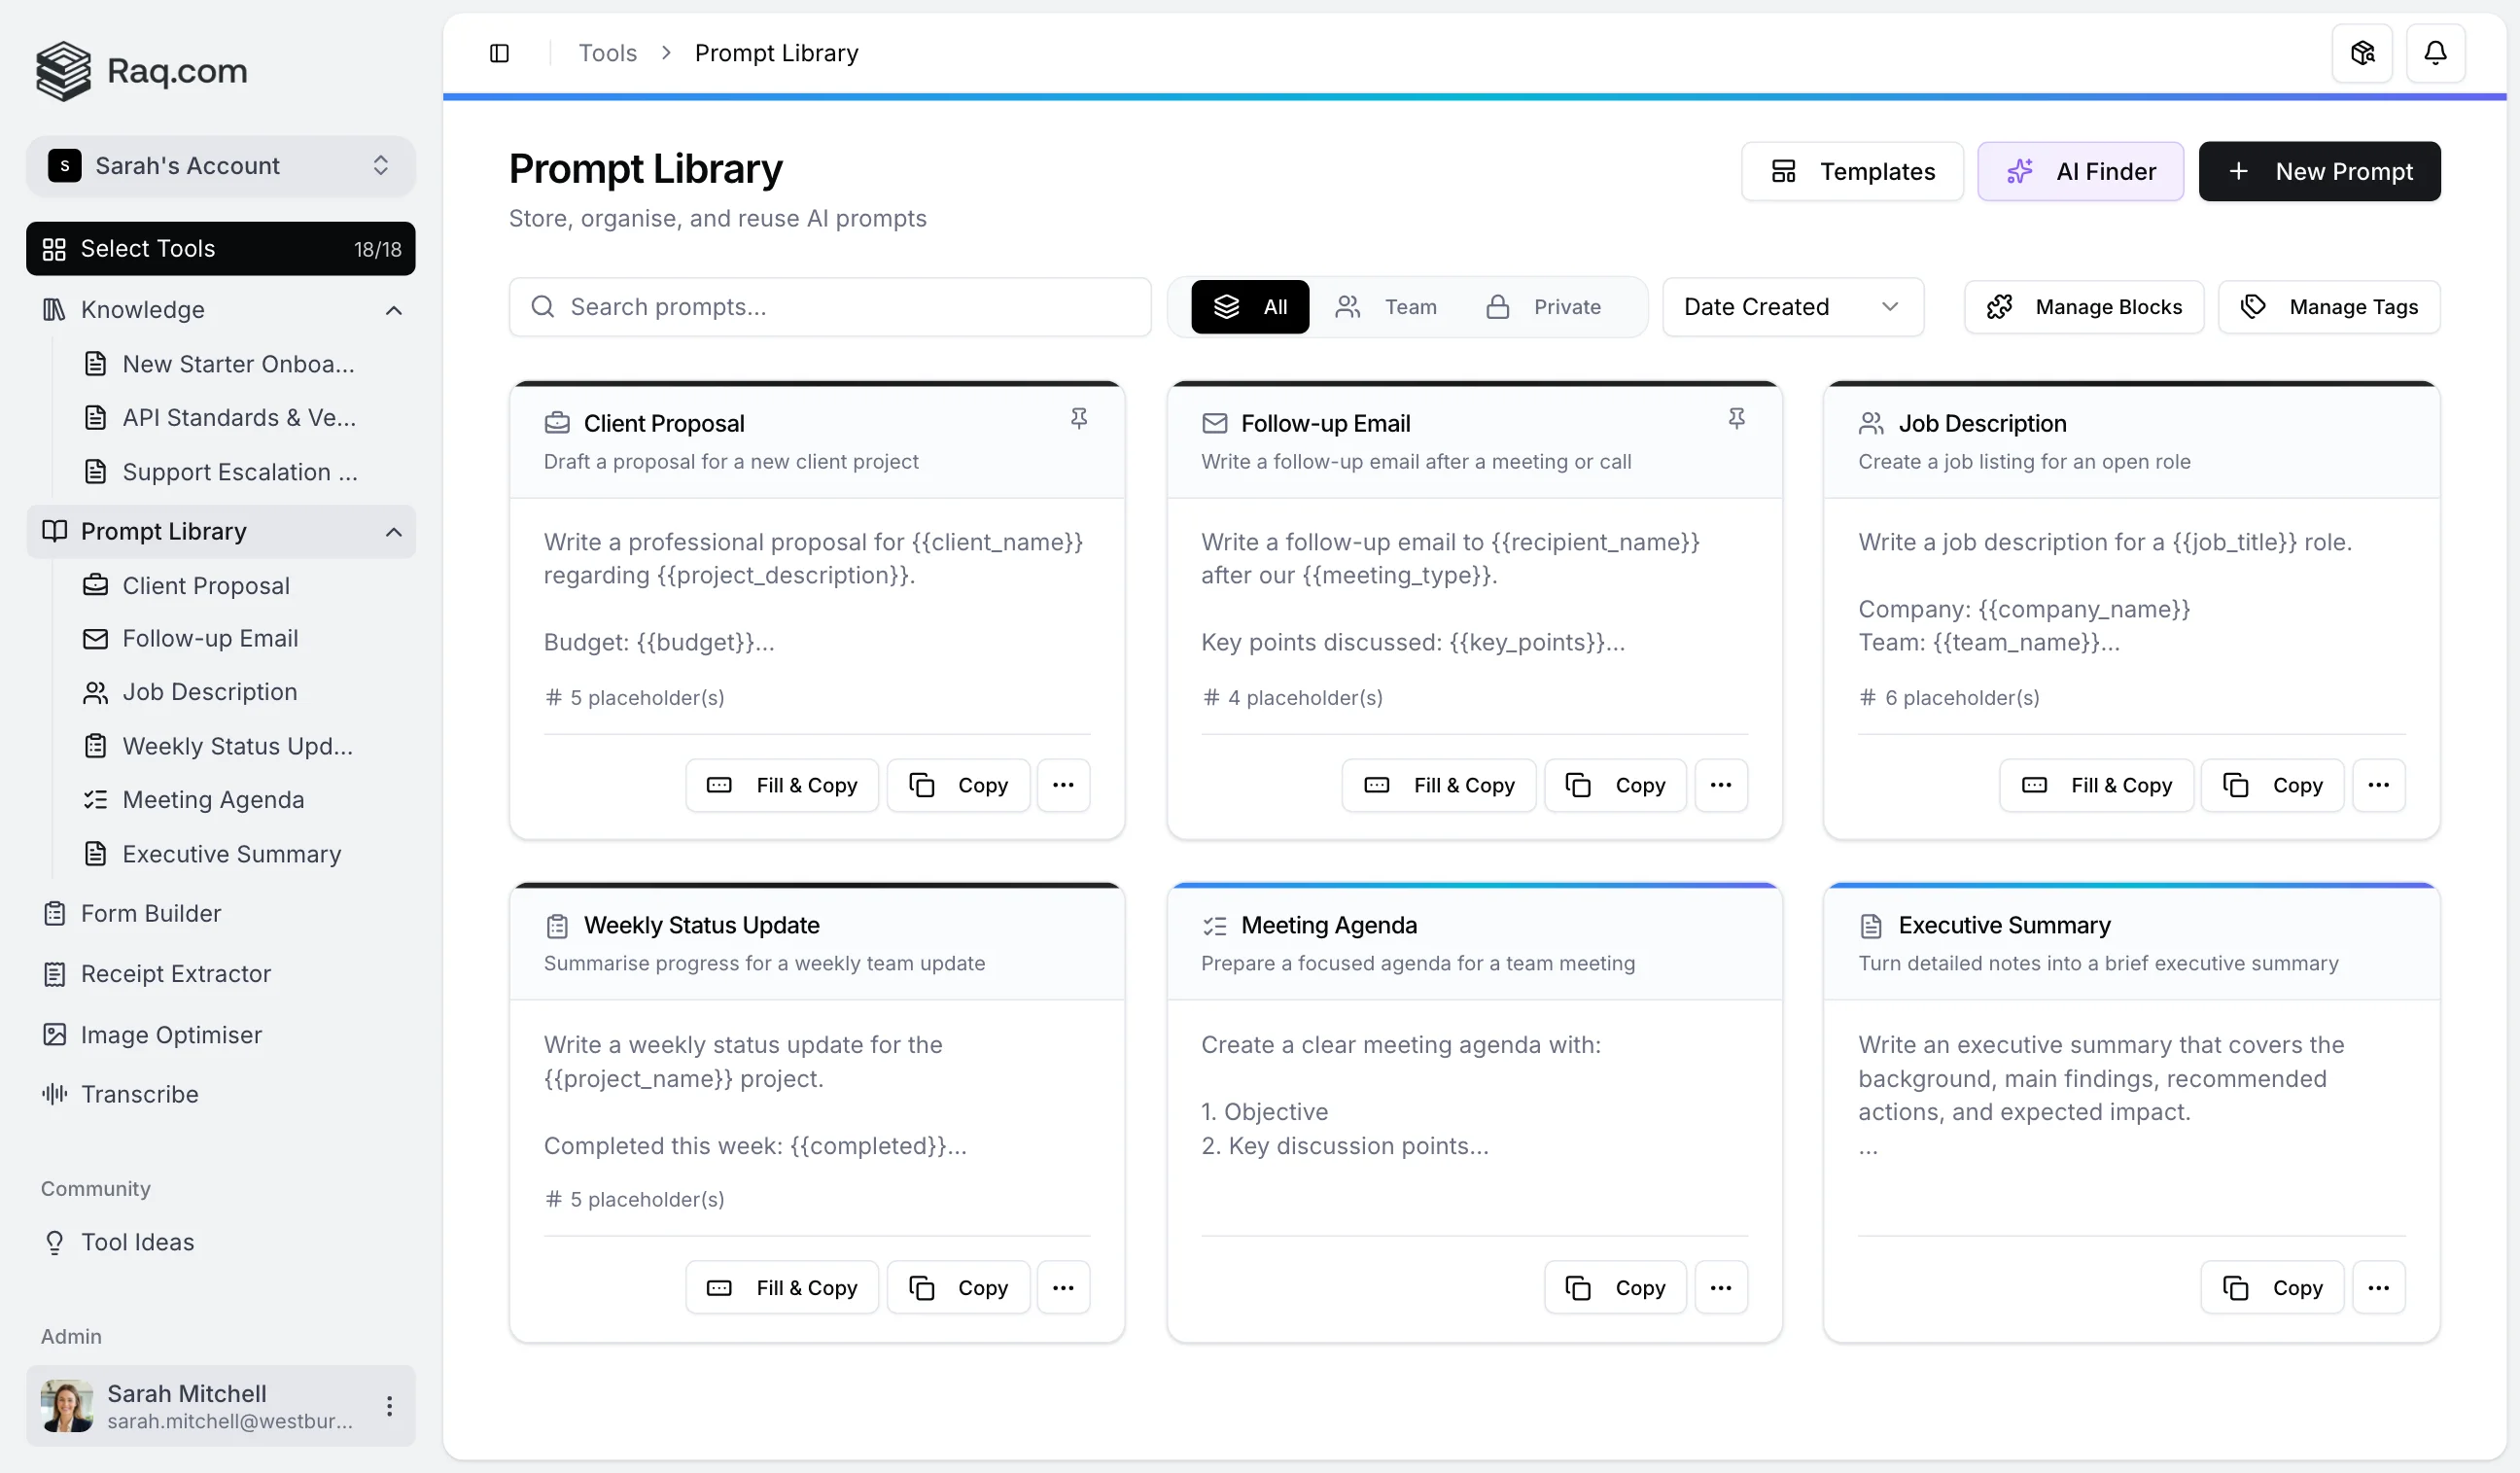2520x1473 pixels.
Task: Click the Raq.com logo
Action: coord(140,70)
